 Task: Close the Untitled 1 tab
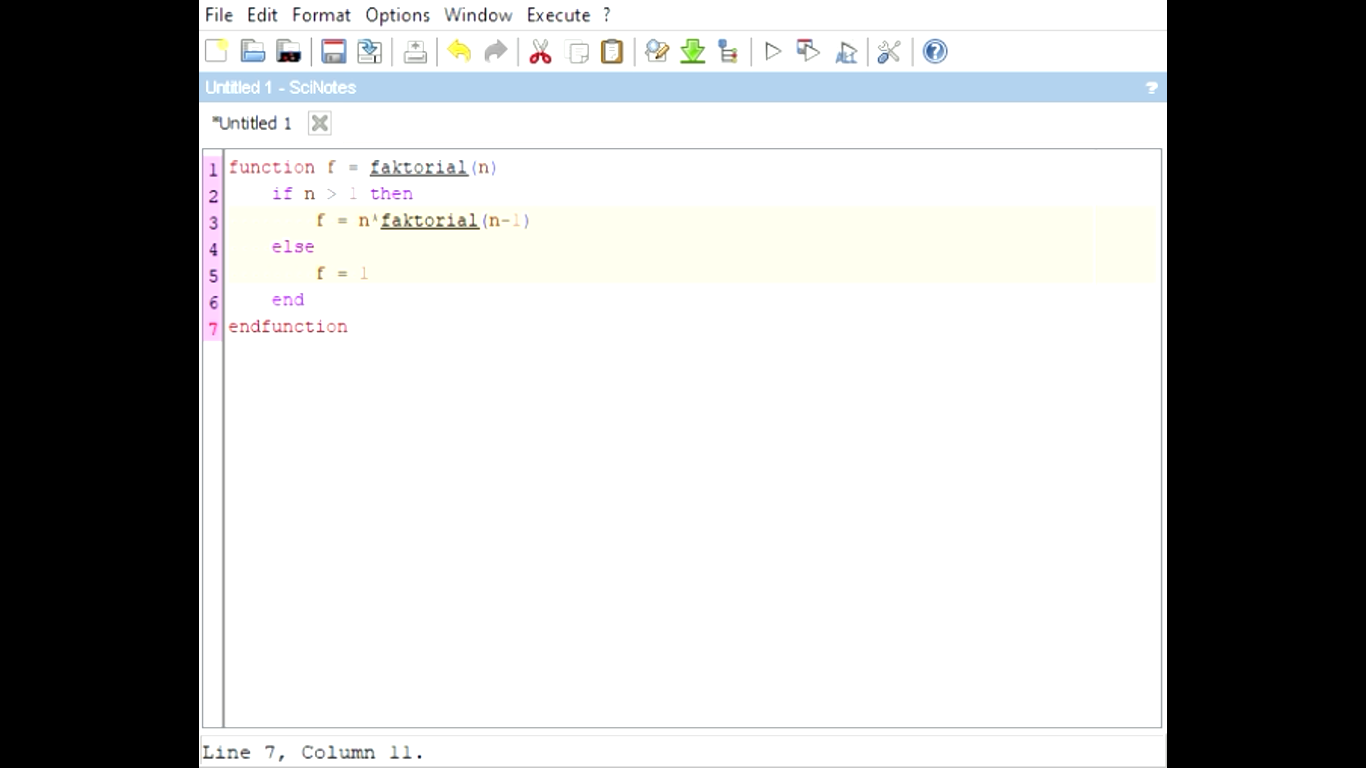(x=319, y=123)
